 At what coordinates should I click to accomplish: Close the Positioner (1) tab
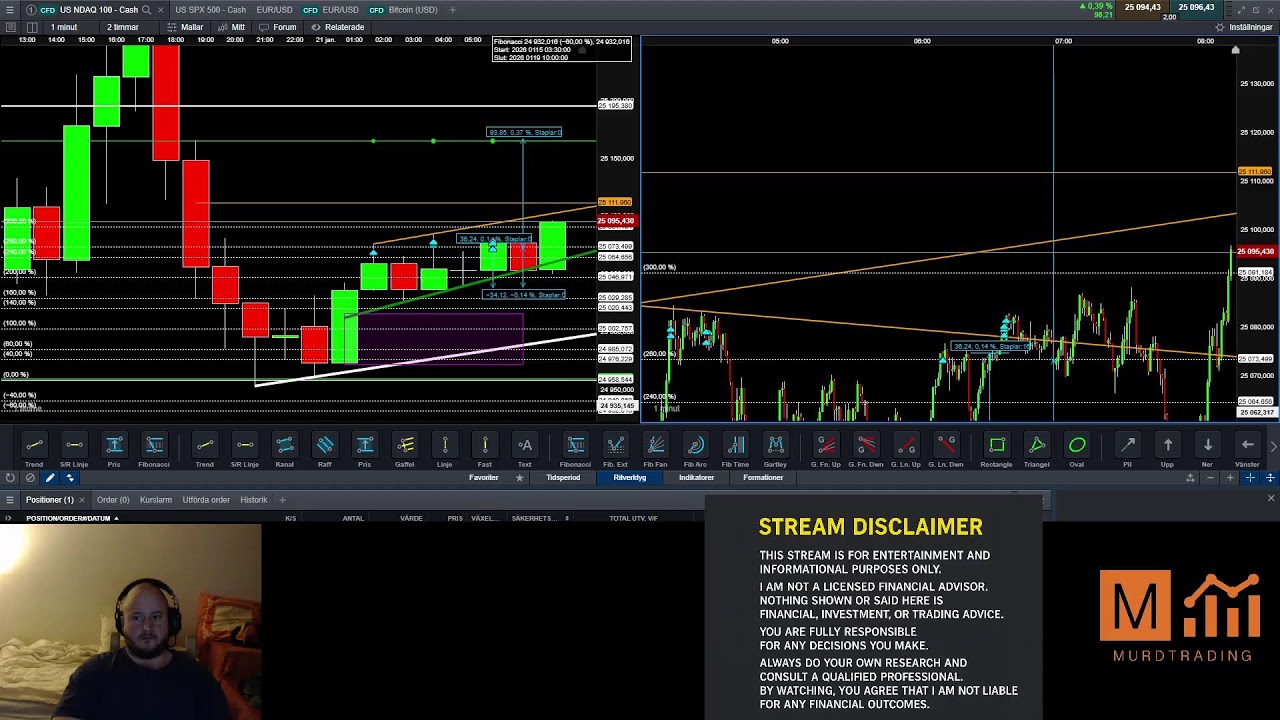pos(83,500)
